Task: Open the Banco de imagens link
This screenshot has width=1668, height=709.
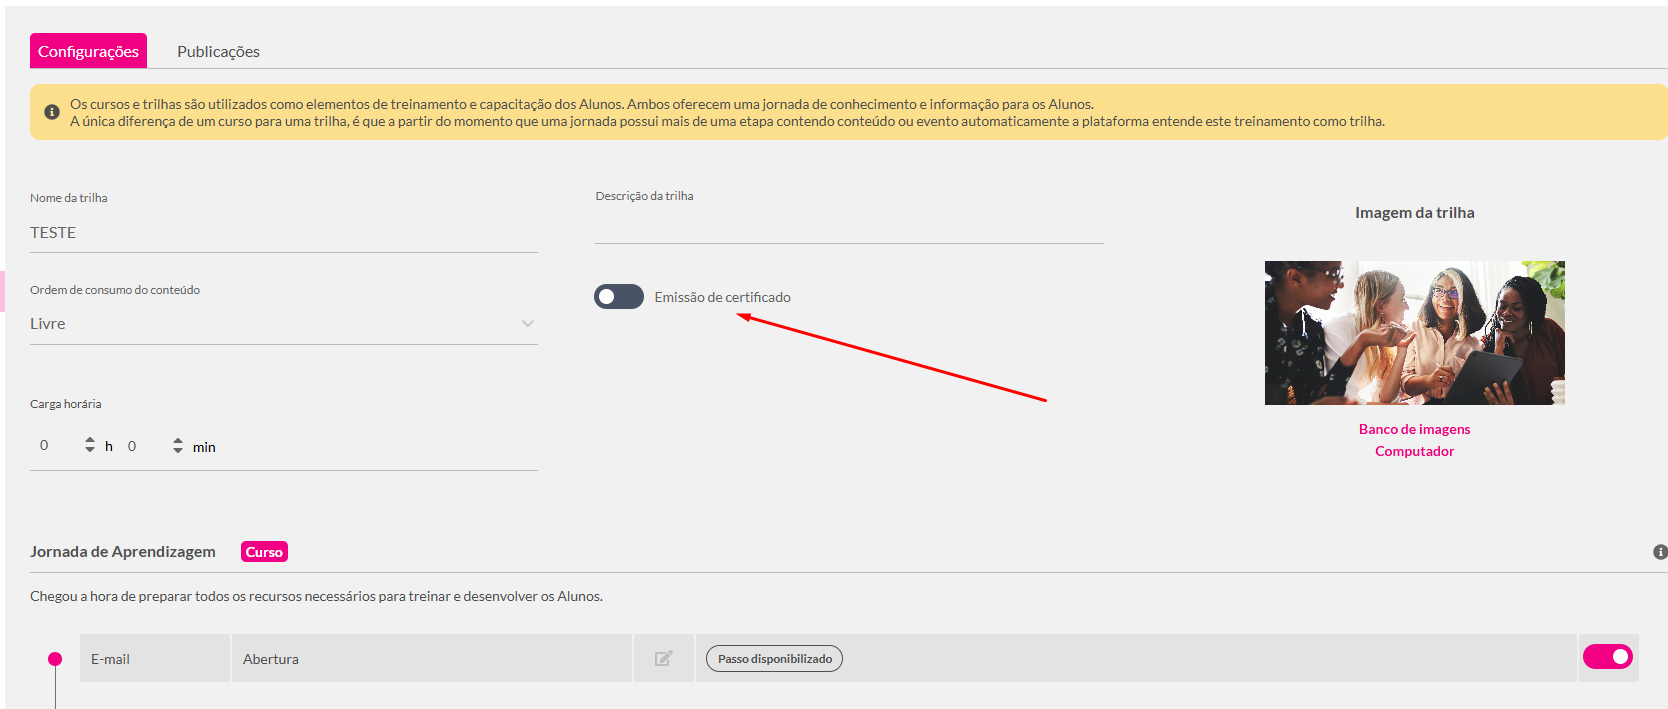Action: (1414, 429)
